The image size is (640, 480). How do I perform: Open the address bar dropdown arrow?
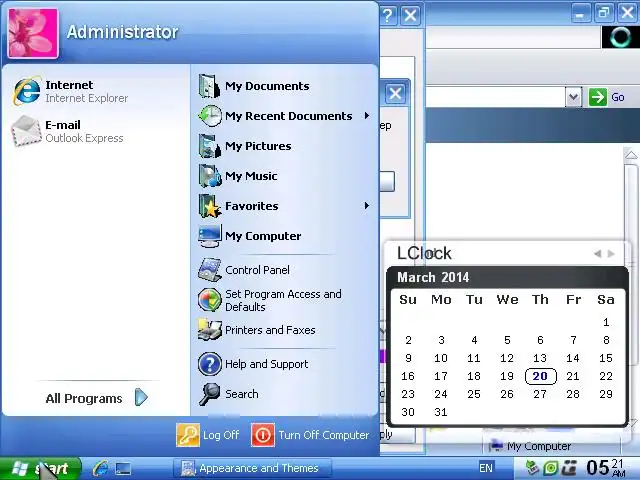pyautogui.click(x=573, y=97)
